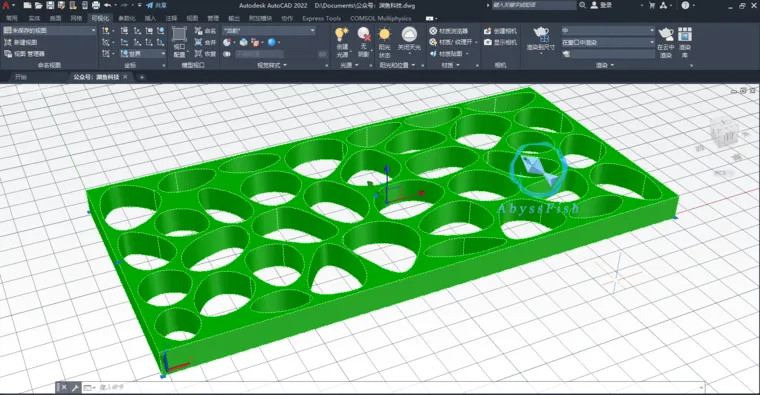Switch to the Express Tools ribbon tab
760x395 pixels.
click(x=321, y=18)
